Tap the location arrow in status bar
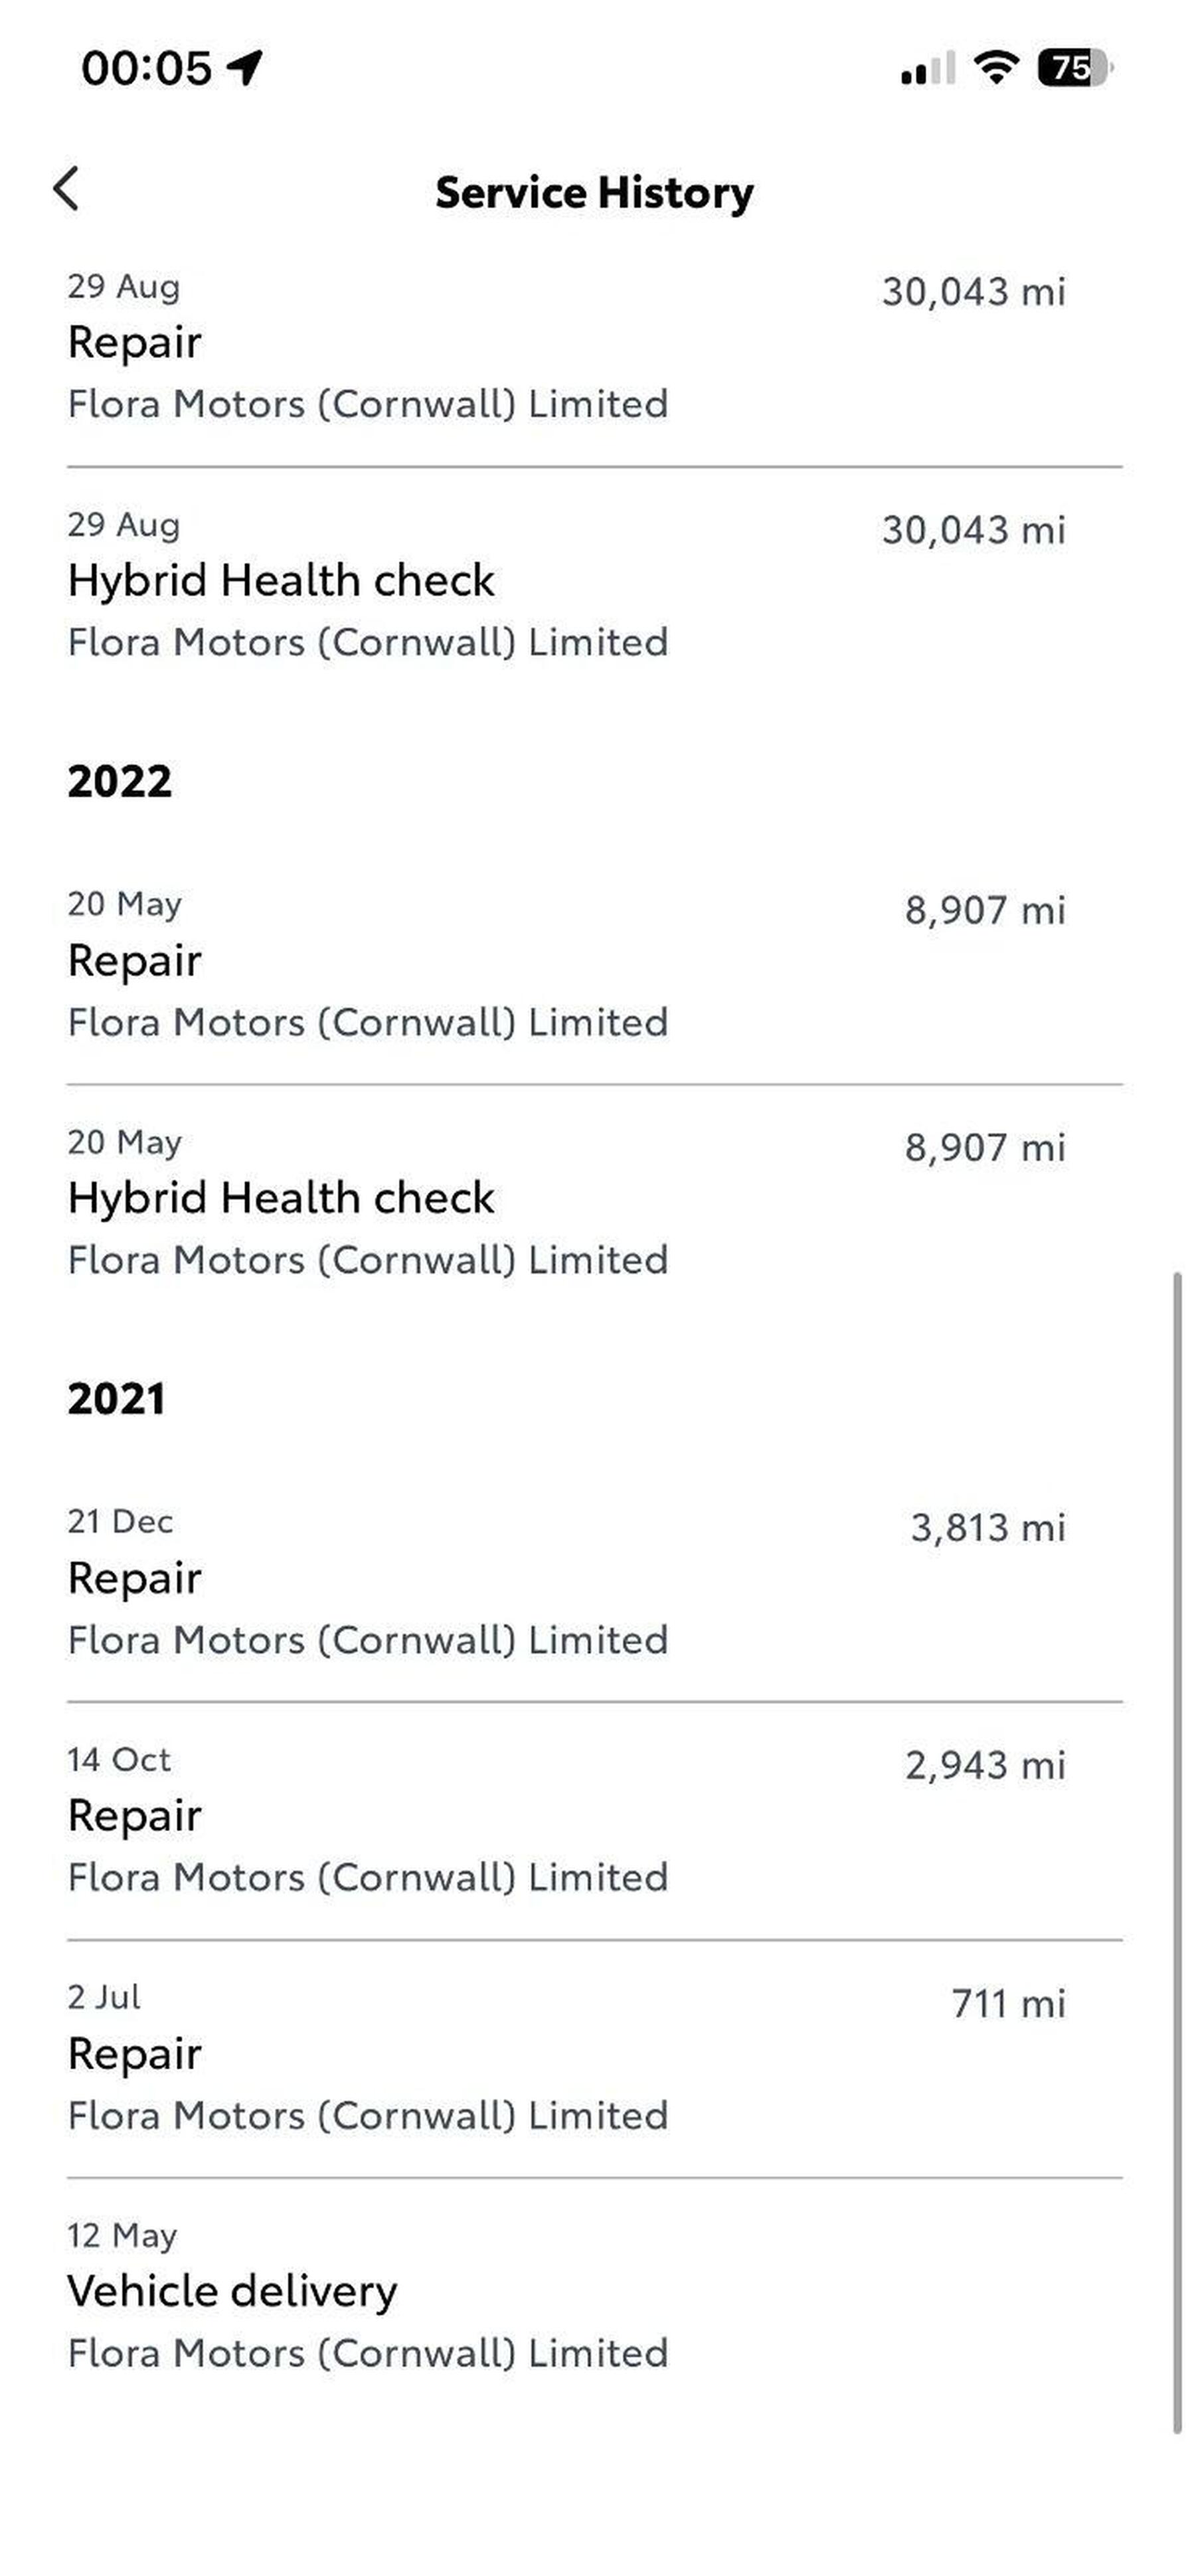The image size is (1190, 2576). 244,67
